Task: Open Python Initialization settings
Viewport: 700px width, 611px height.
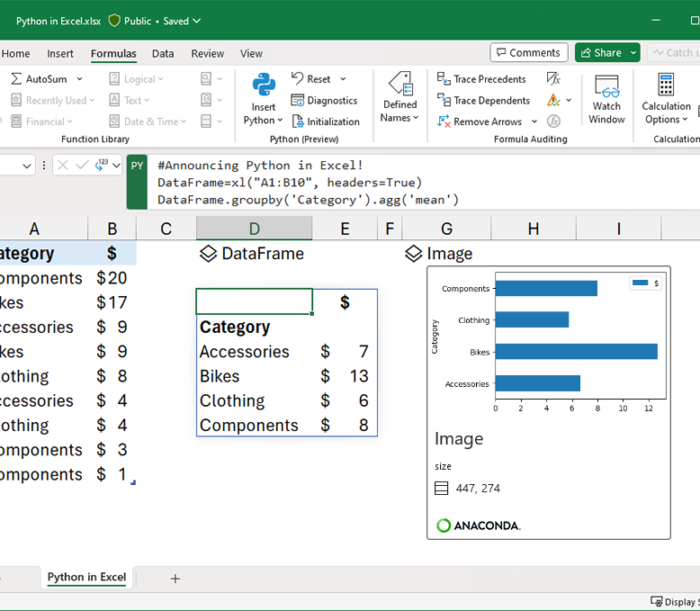Action: tap(325, 121)
